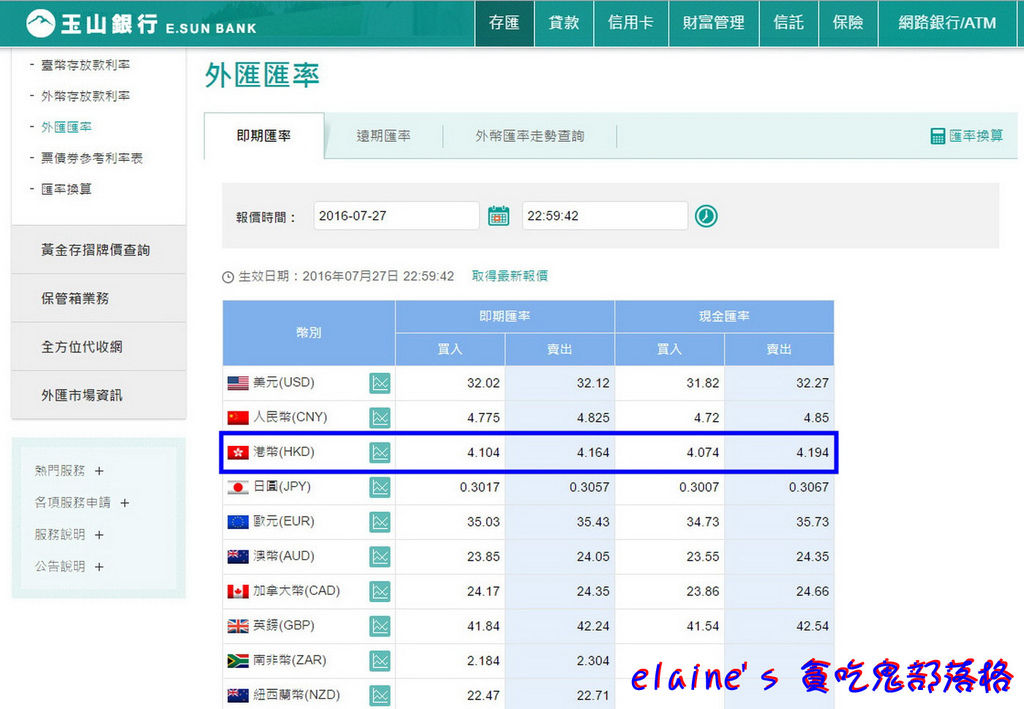Open 保管箱業務 sidebar section
The width and height of the screenshot is (1024, 709).
(99, 298)
